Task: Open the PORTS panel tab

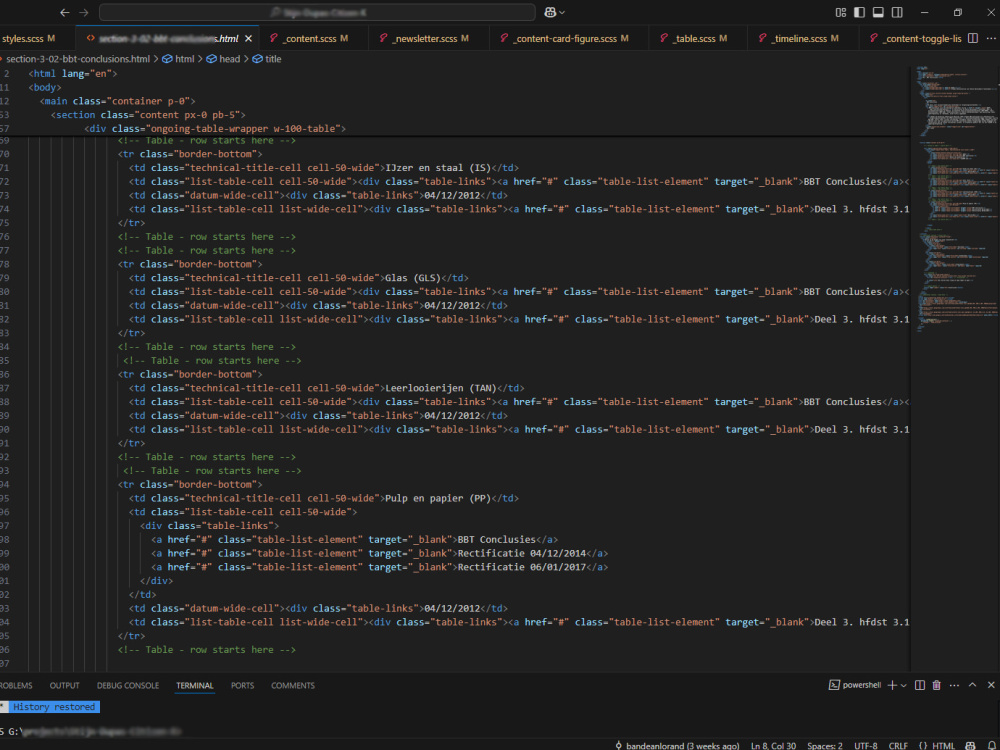Action: click(242, 686)
